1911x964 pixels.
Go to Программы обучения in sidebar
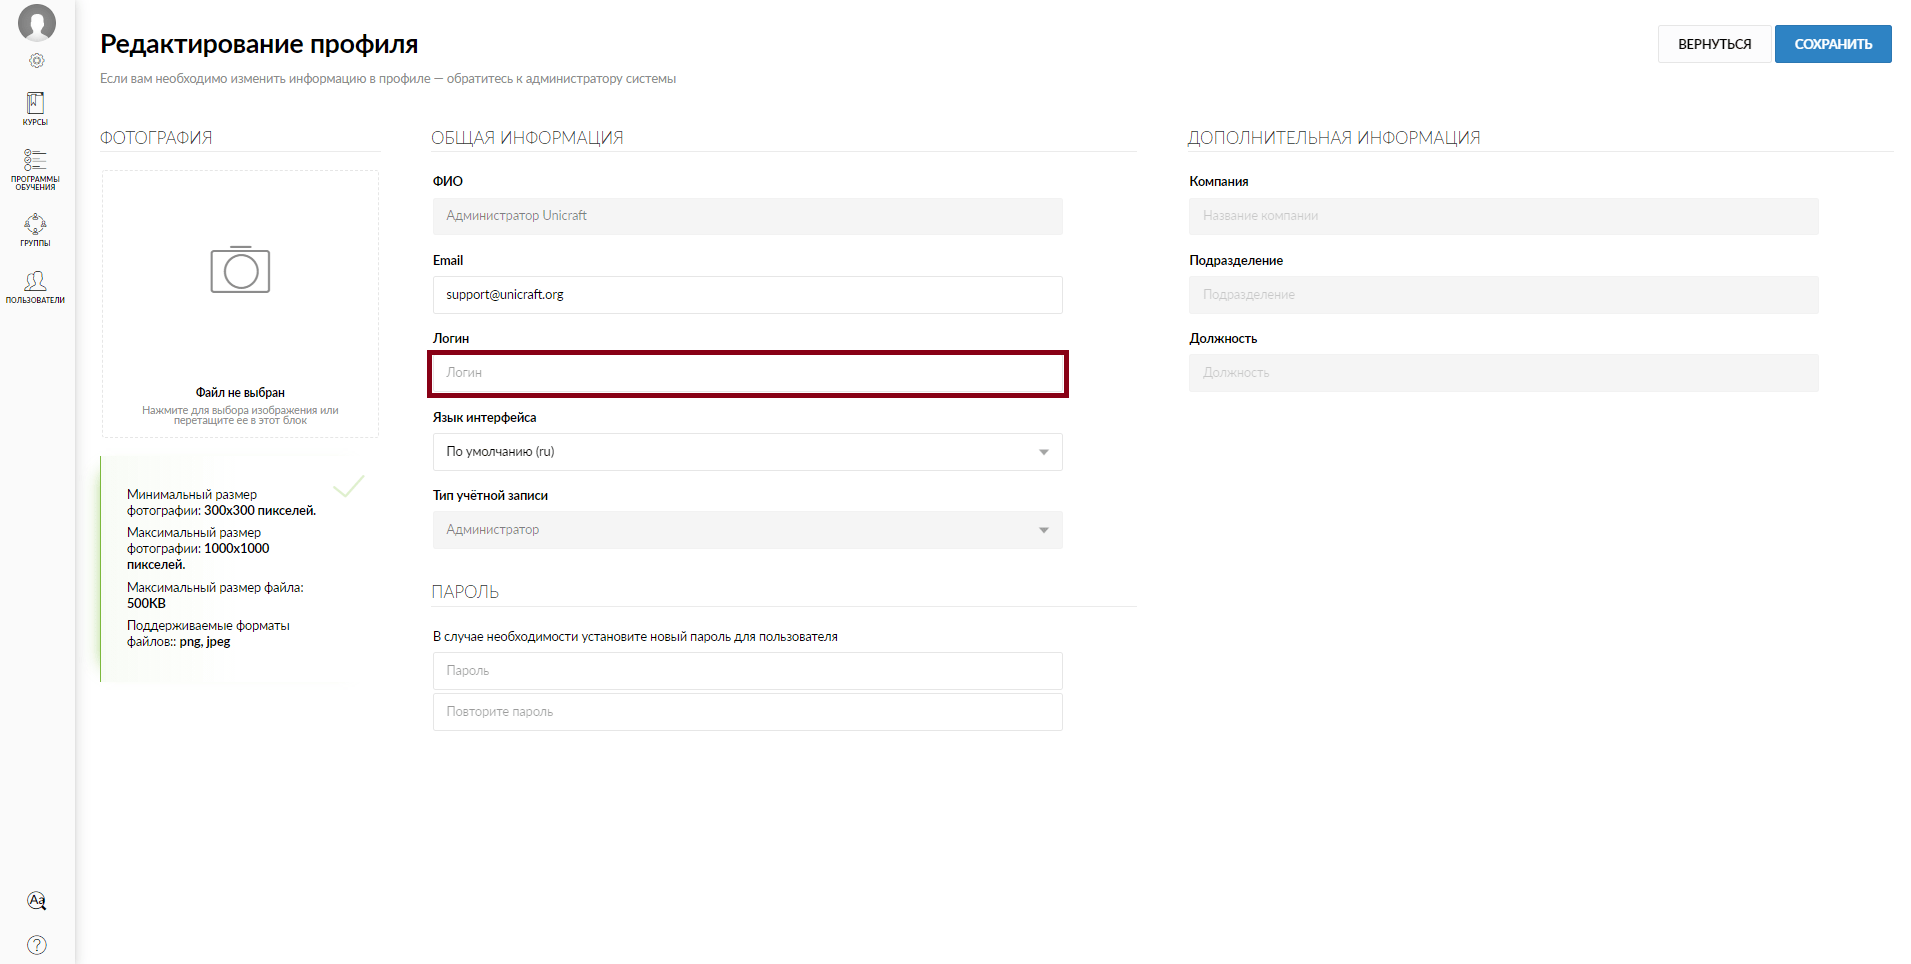pos(36,169)
